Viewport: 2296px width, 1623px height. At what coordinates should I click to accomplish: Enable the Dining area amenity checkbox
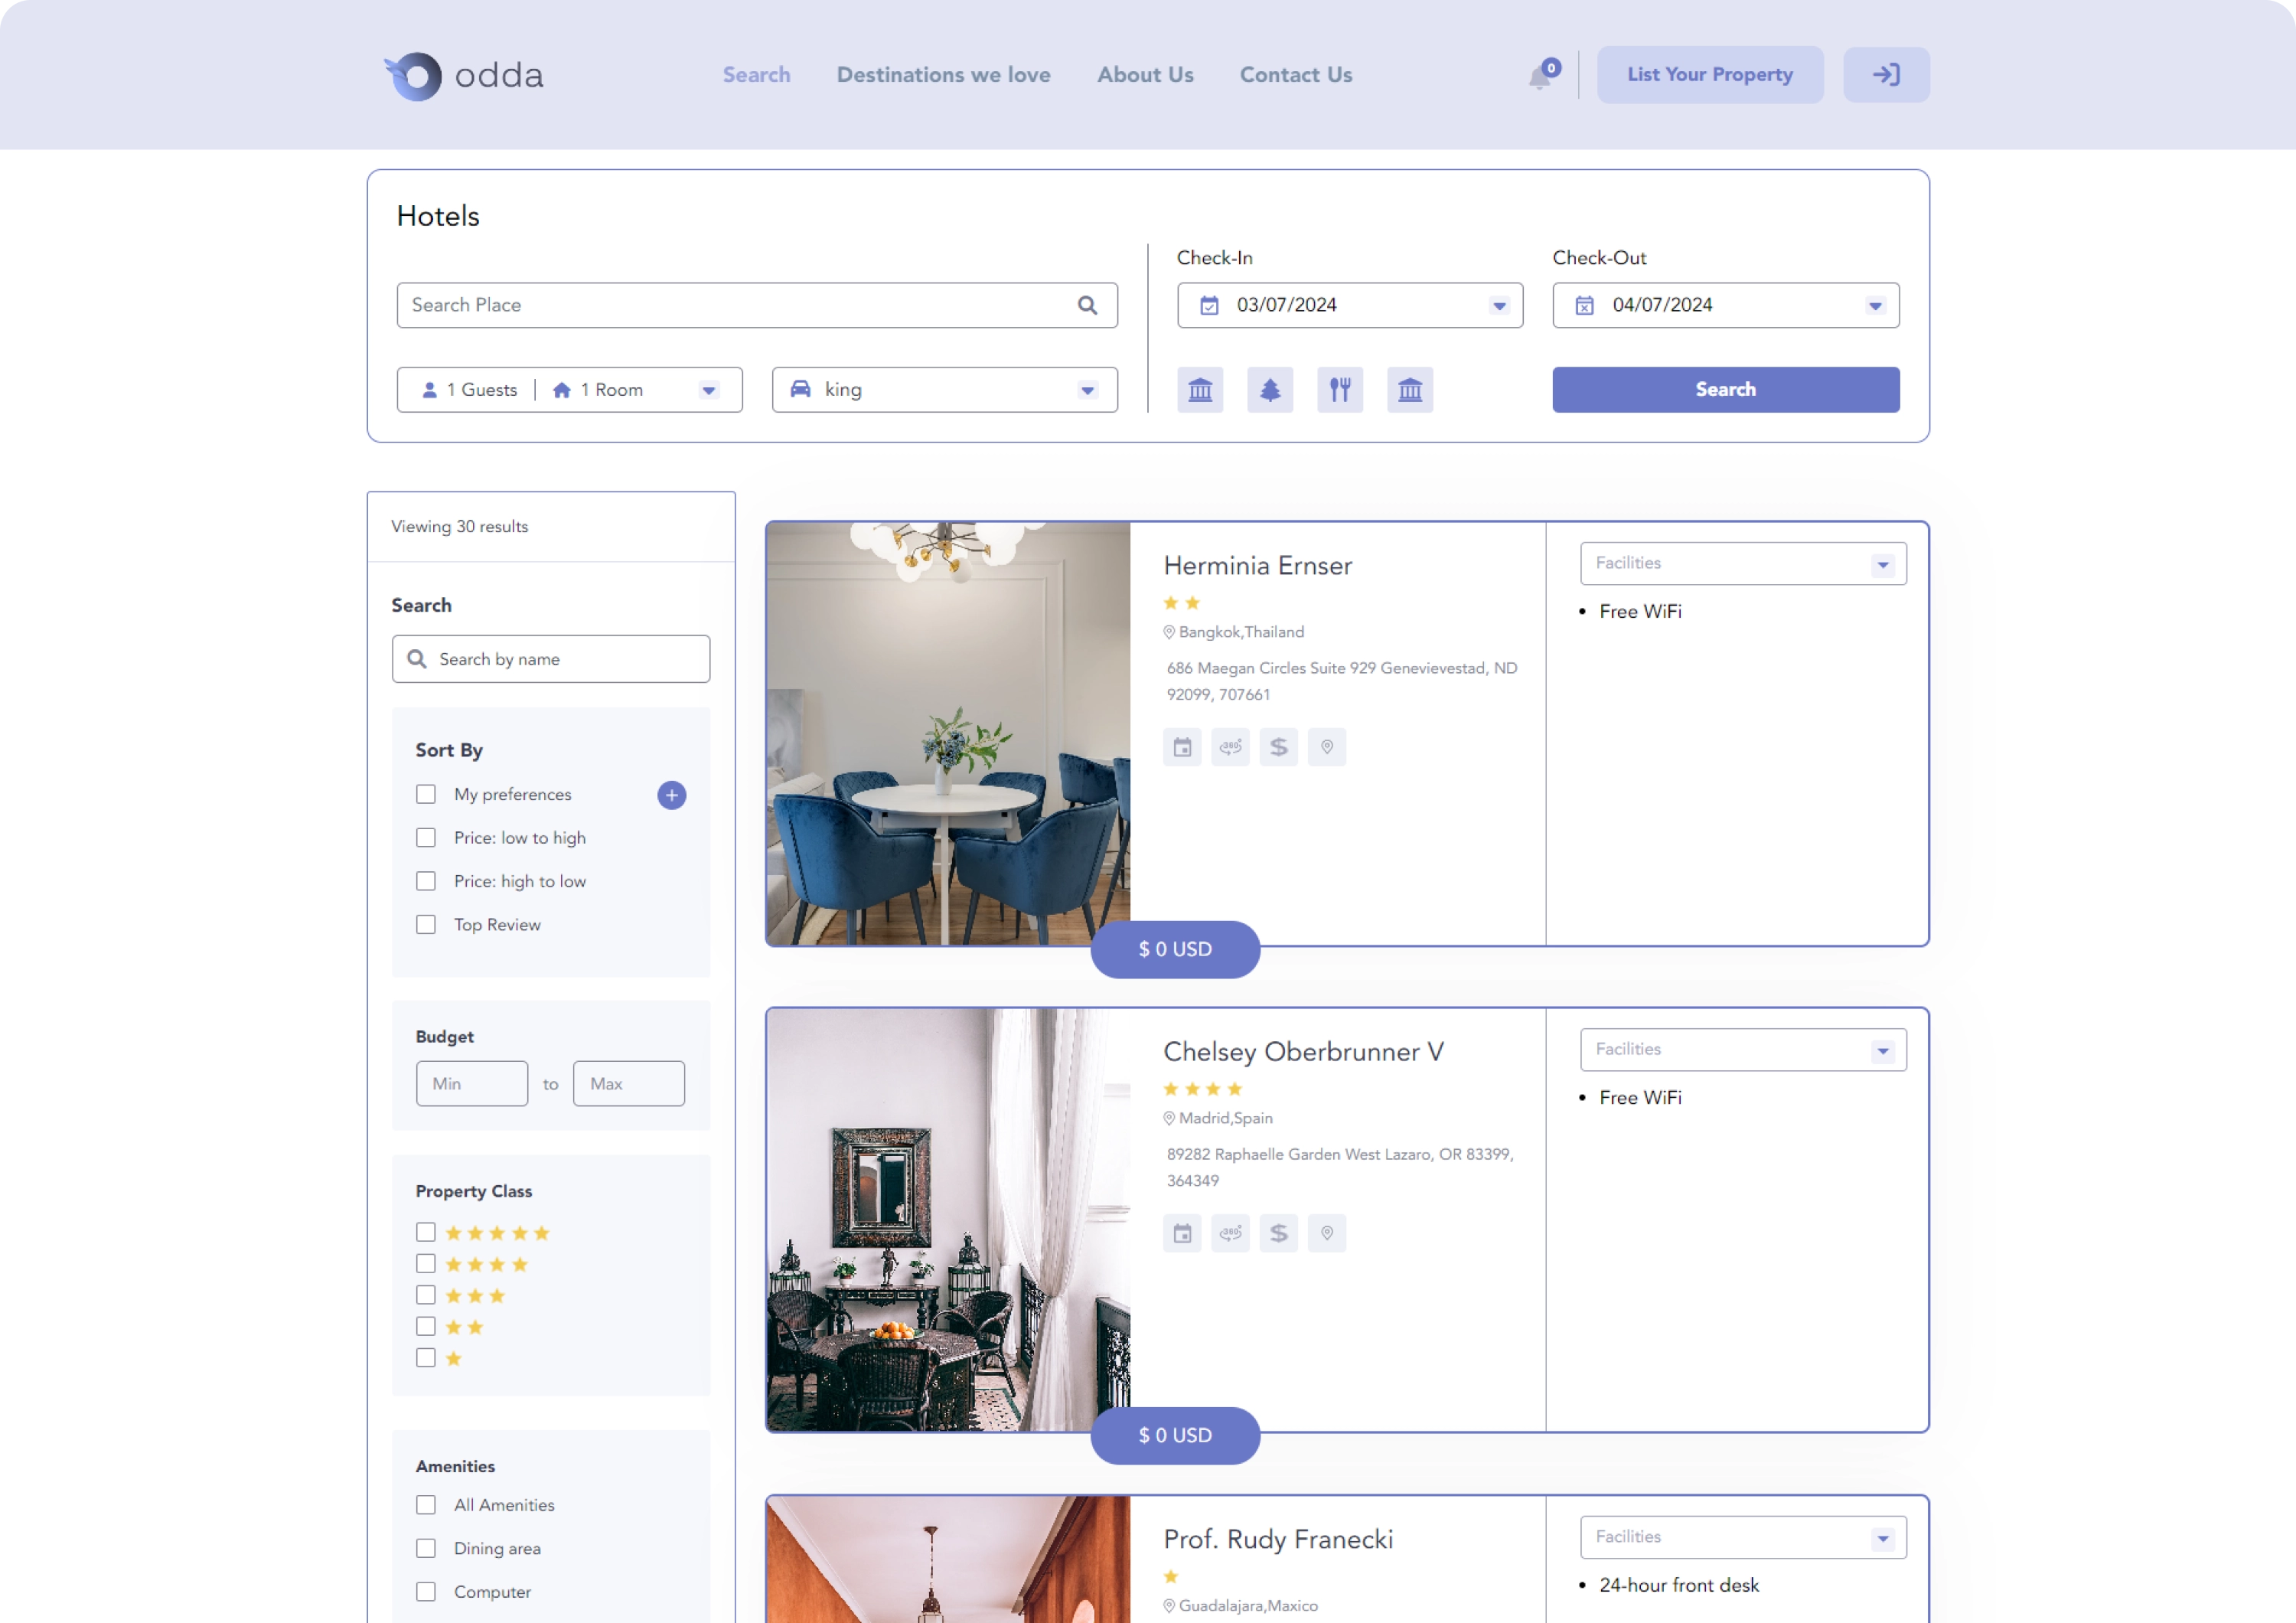click(426, 1548)
